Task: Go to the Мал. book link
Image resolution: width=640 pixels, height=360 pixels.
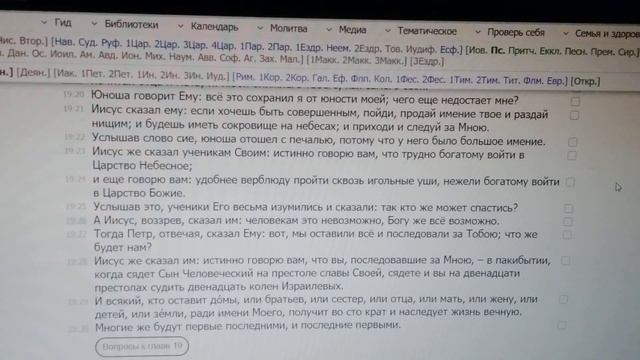Action: [x=289, y=59]
